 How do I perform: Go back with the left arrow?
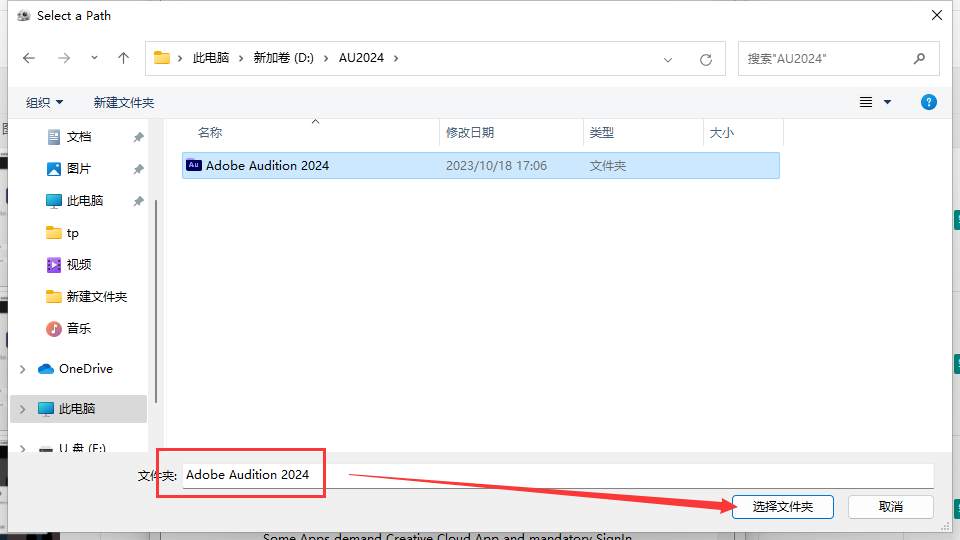pyautogui.click(x=29, y=58)
